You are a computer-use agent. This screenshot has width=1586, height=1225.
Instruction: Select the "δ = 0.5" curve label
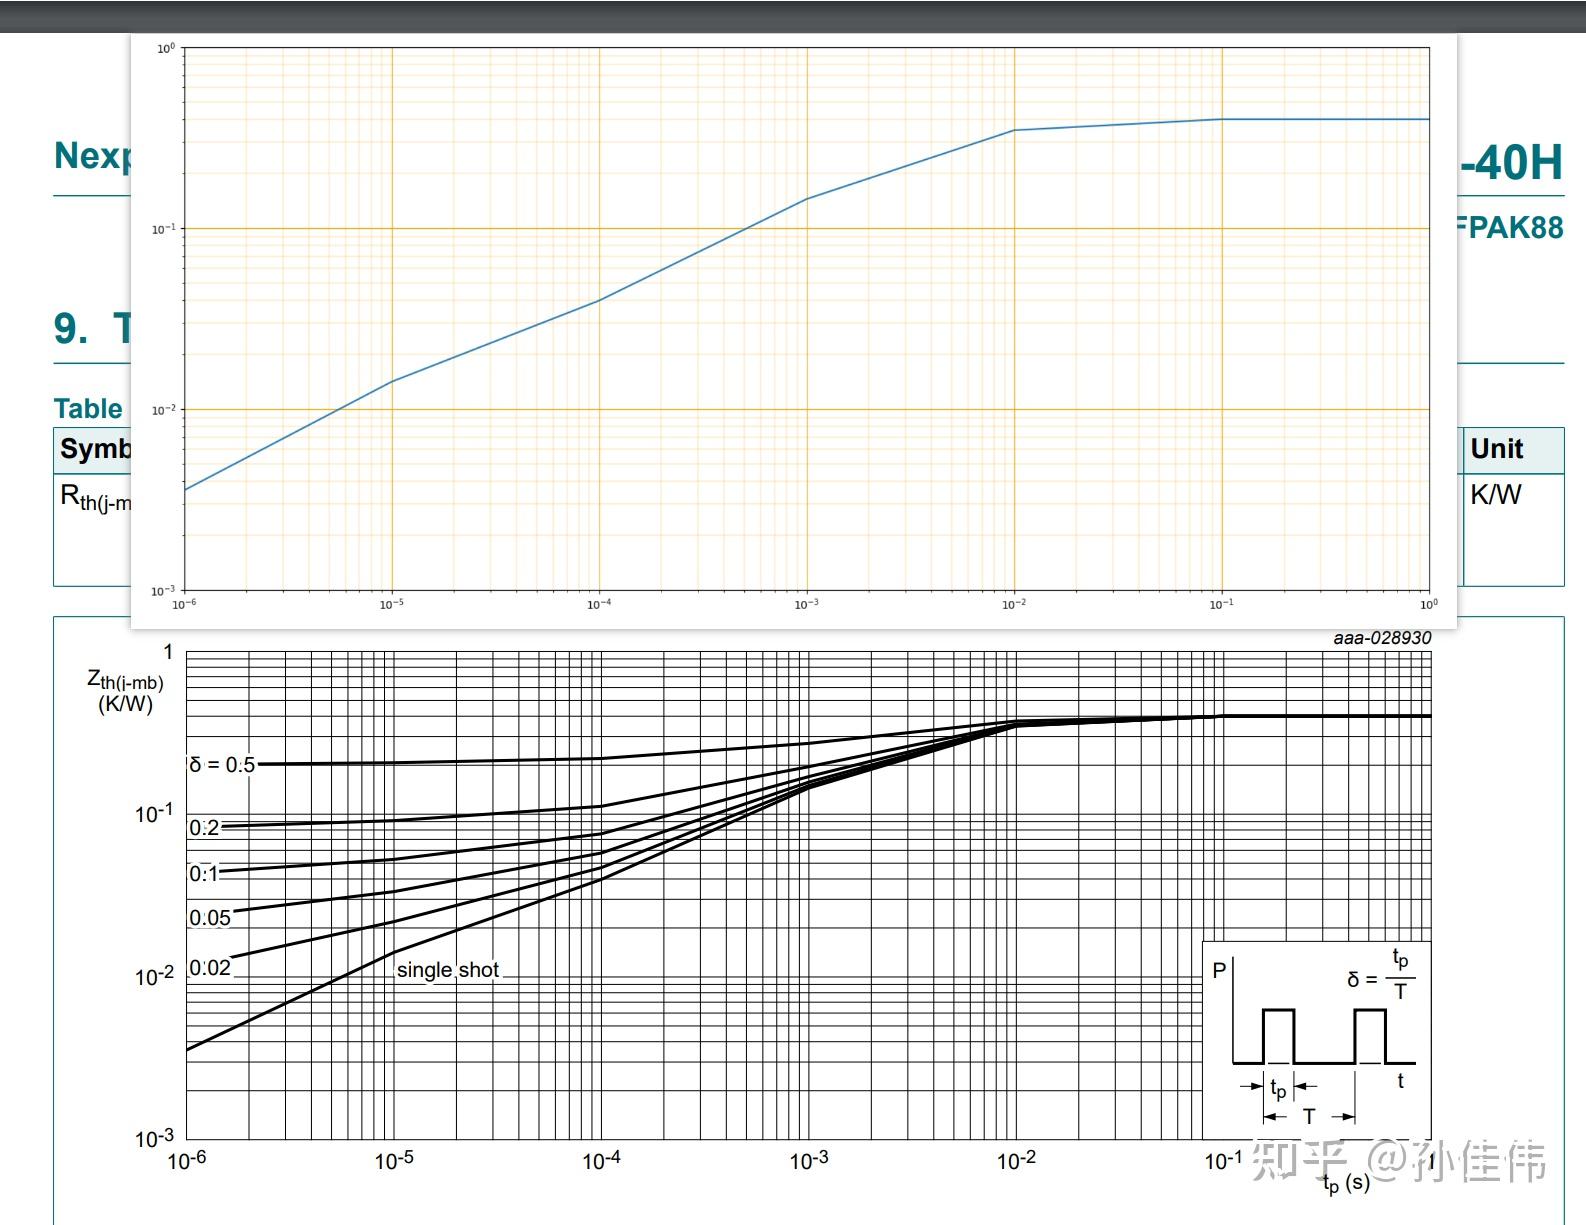coord(222,765)
